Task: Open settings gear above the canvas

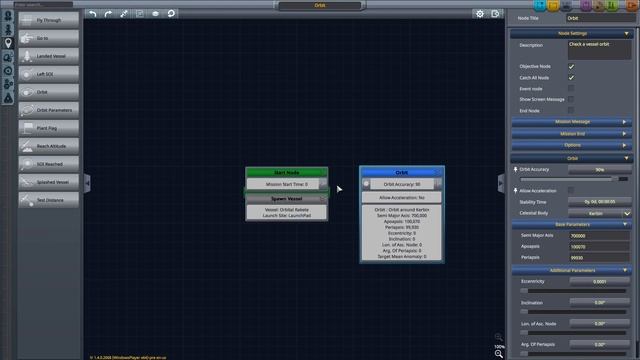Action: [480, 14]
